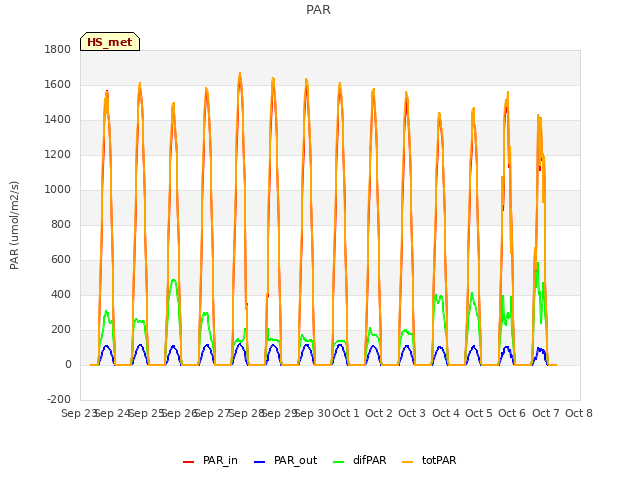
Task: Click the 200 y-axis tick label
Action: [61, 330]
